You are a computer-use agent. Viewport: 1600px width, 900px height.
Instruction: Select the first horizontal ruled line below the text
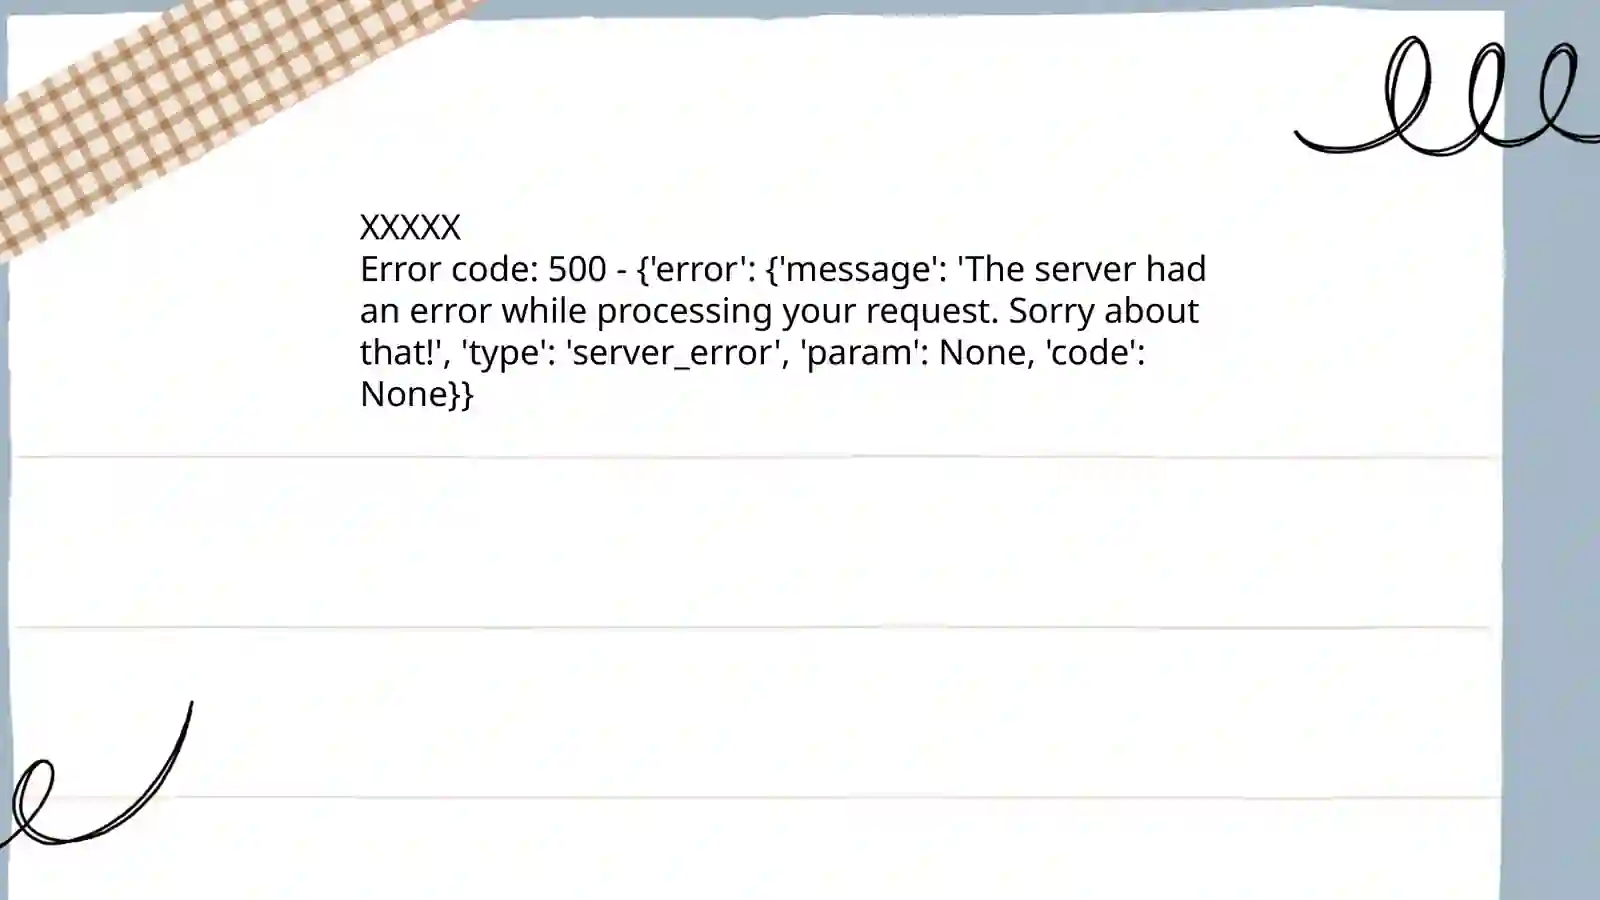[757, 457]
